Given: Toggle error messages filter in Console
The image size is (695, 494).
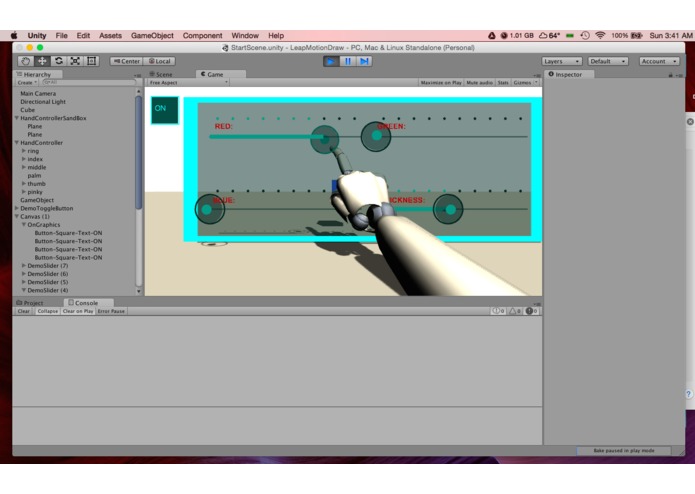Looking at the screenshot, I should [531, 311].
